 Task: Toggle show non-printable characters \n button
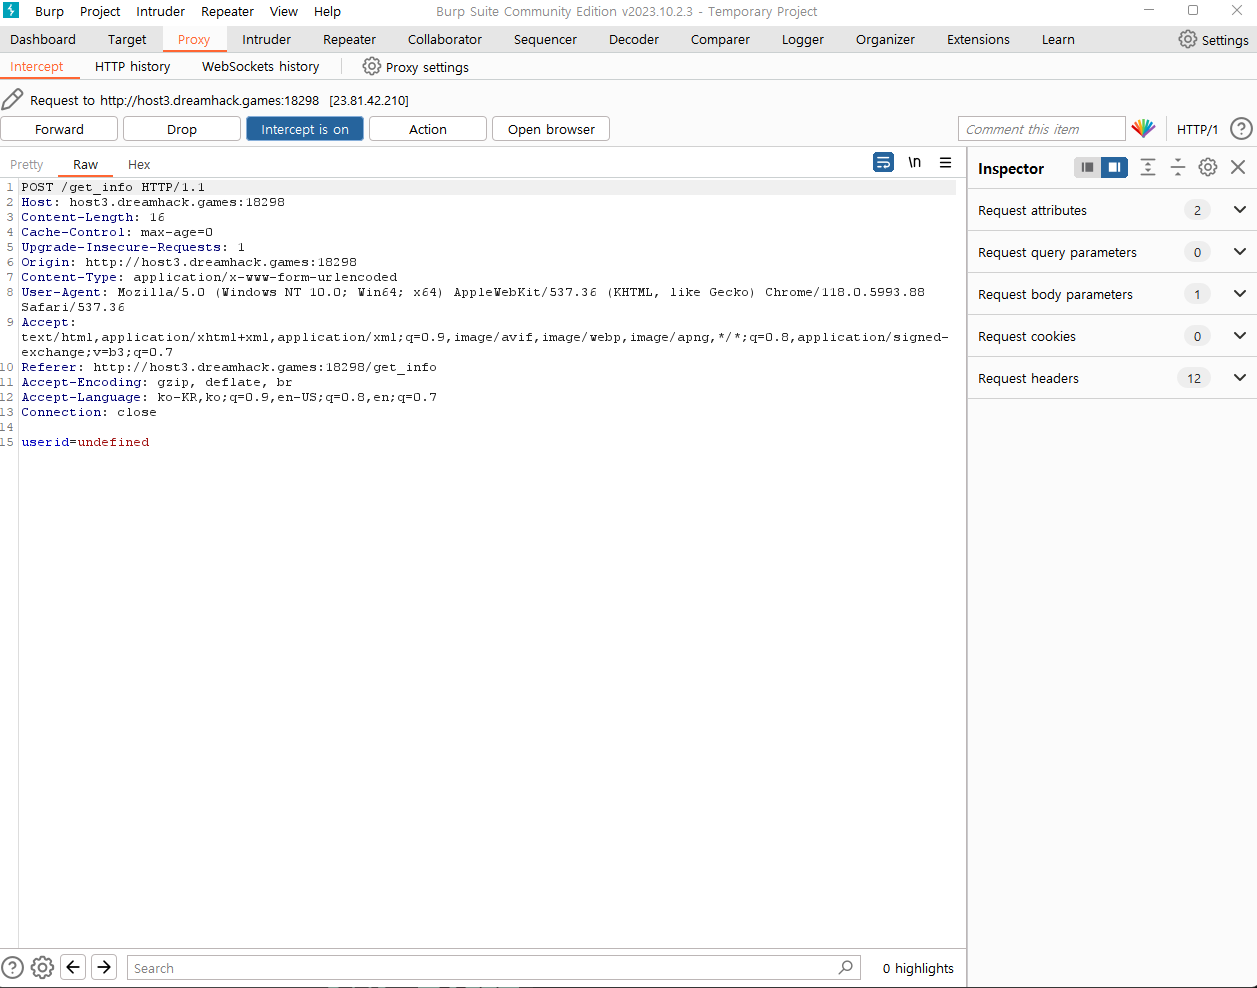point(915,162)
